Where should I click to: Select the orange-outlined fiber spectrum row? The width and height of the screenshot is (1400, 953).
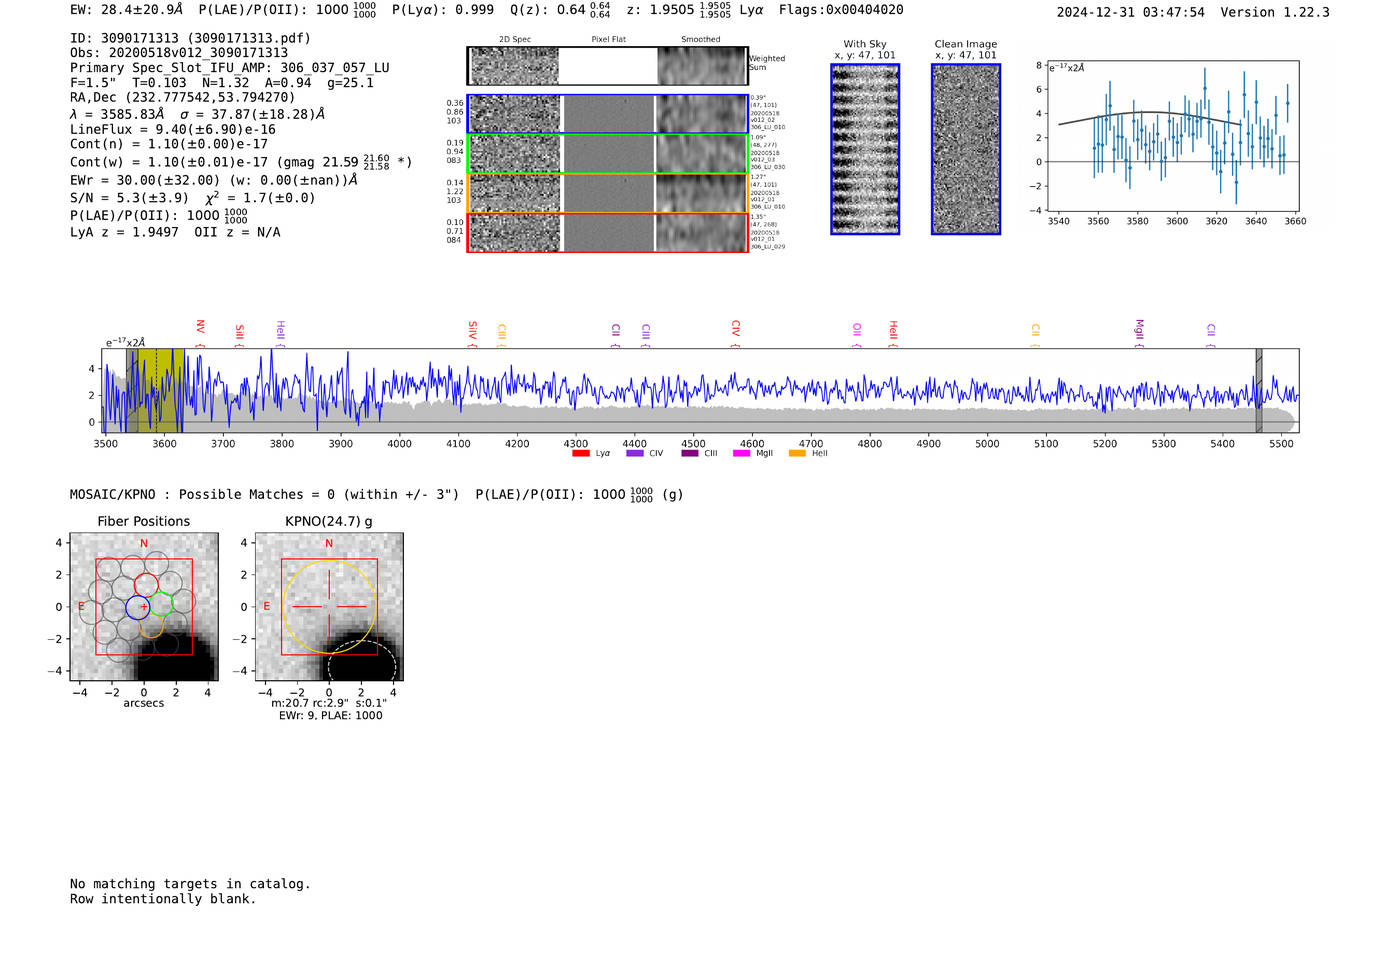[607, 193]
